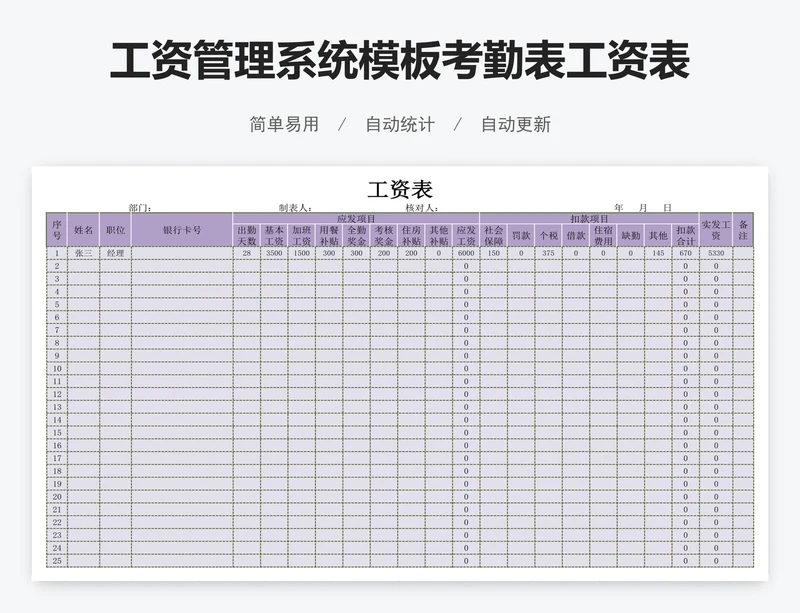Select the cell containing 张三

point(83,254)
